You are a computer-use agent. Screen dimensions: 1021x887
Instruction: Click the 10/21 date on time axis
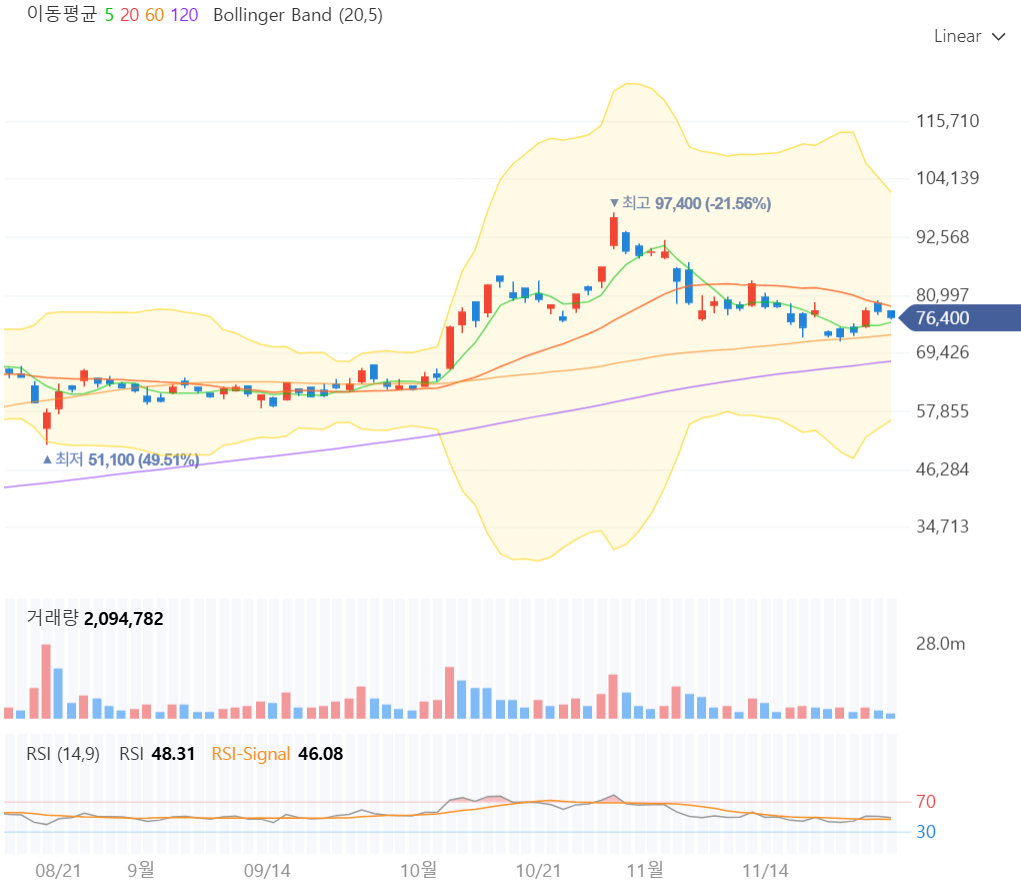(538, 871)
